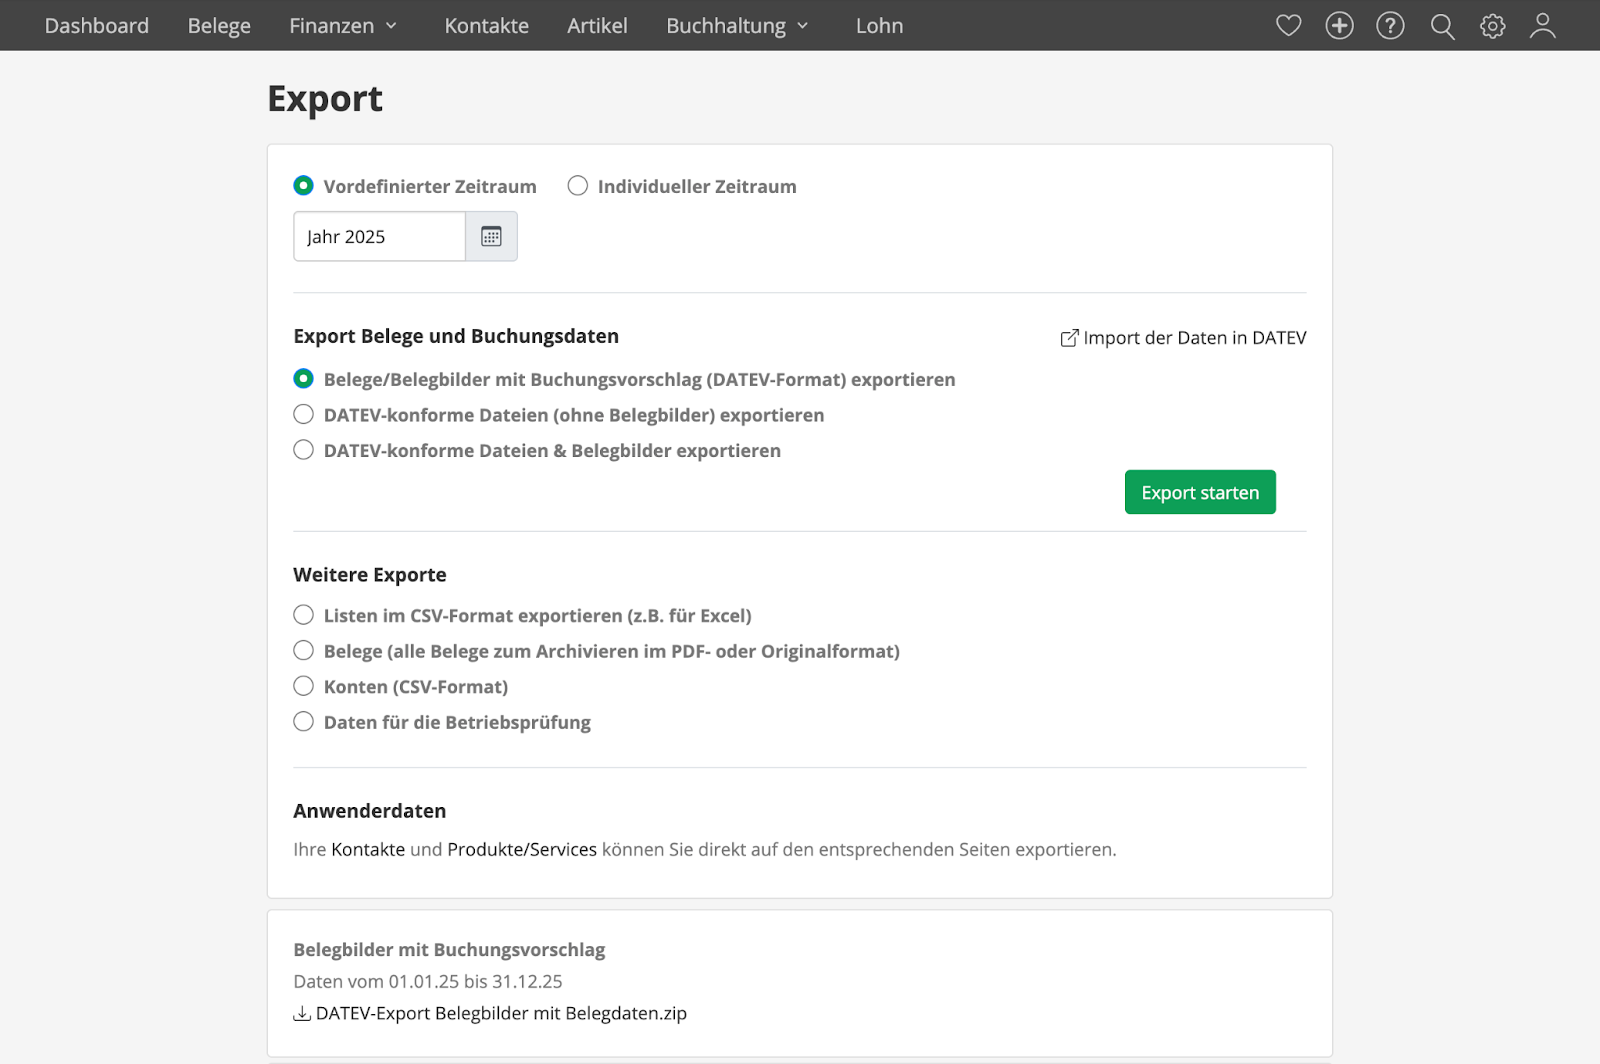
Task: Open settings via the gear icon
Action: pyautogui.click(x=1492, y=25)
